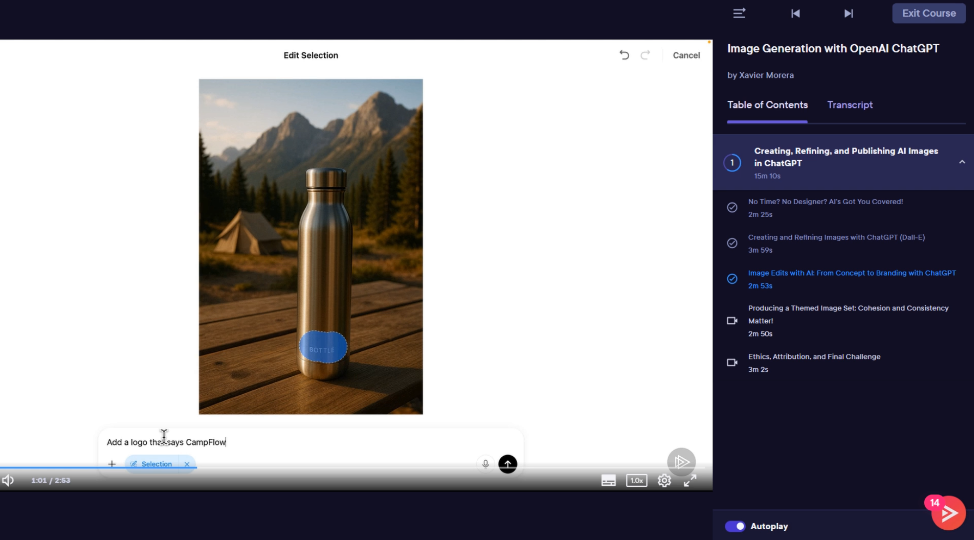Toggle closed captions icon in player
974x540 pixels.
(x=608, y=480)
